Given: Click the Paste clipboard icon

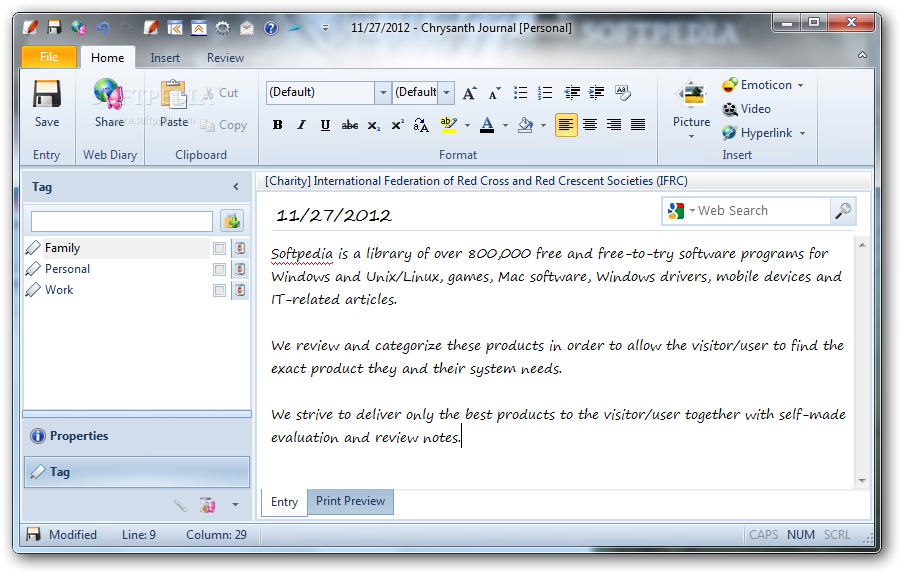Looking at the screenshot, I should [x=174, y=94].
